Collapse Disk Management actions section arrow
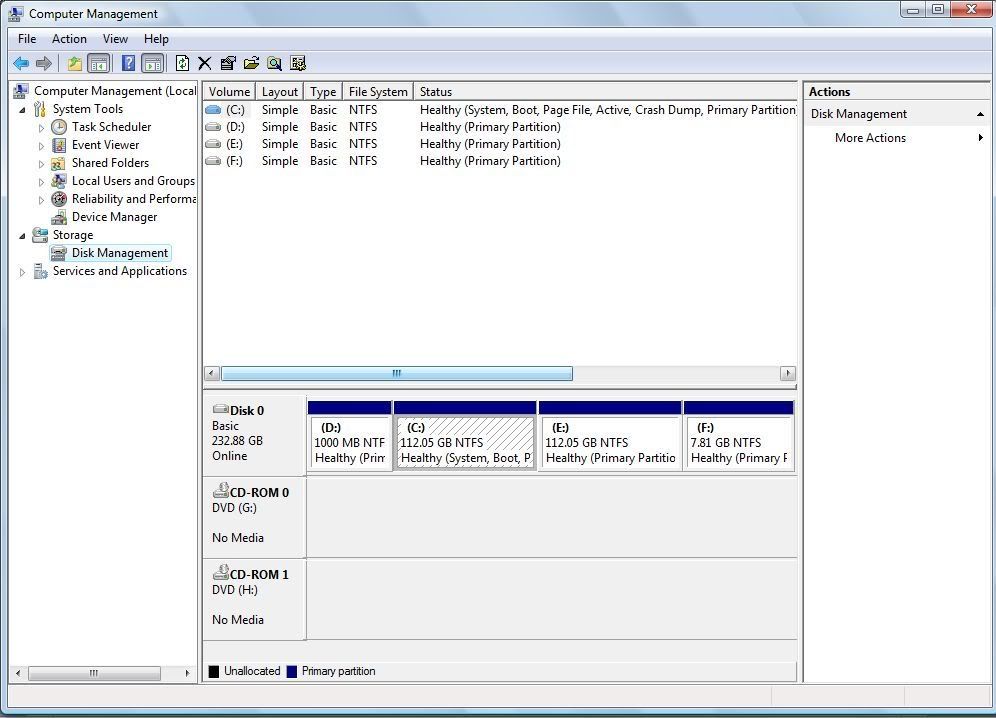The width and height of the screenshot is (996, 718). click(x=980, y=114)
